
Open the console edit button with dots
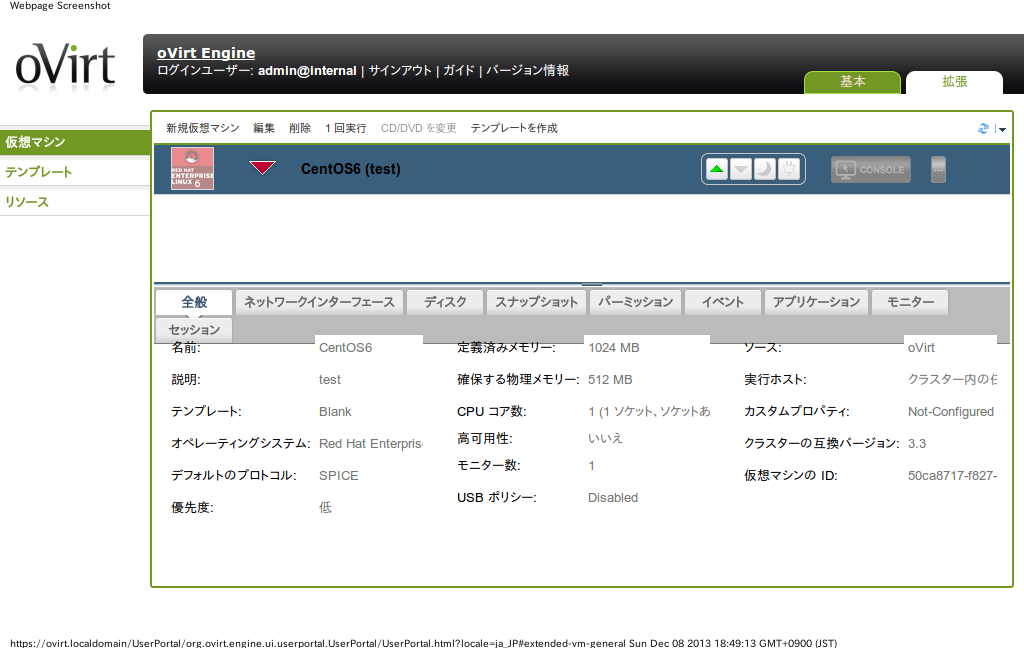point(937,170)
